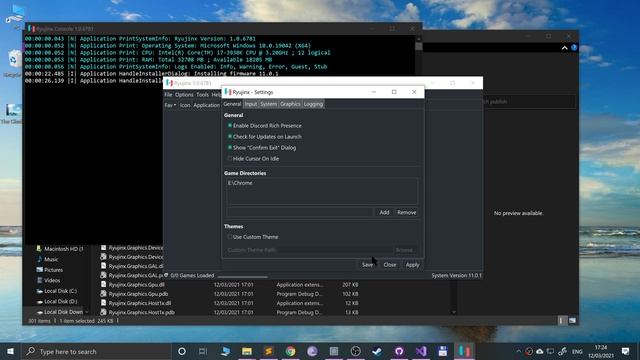Screen dimensions: 640x360
Task: Open Google Chrome from the taskbar
Action: tap(290, 351)
